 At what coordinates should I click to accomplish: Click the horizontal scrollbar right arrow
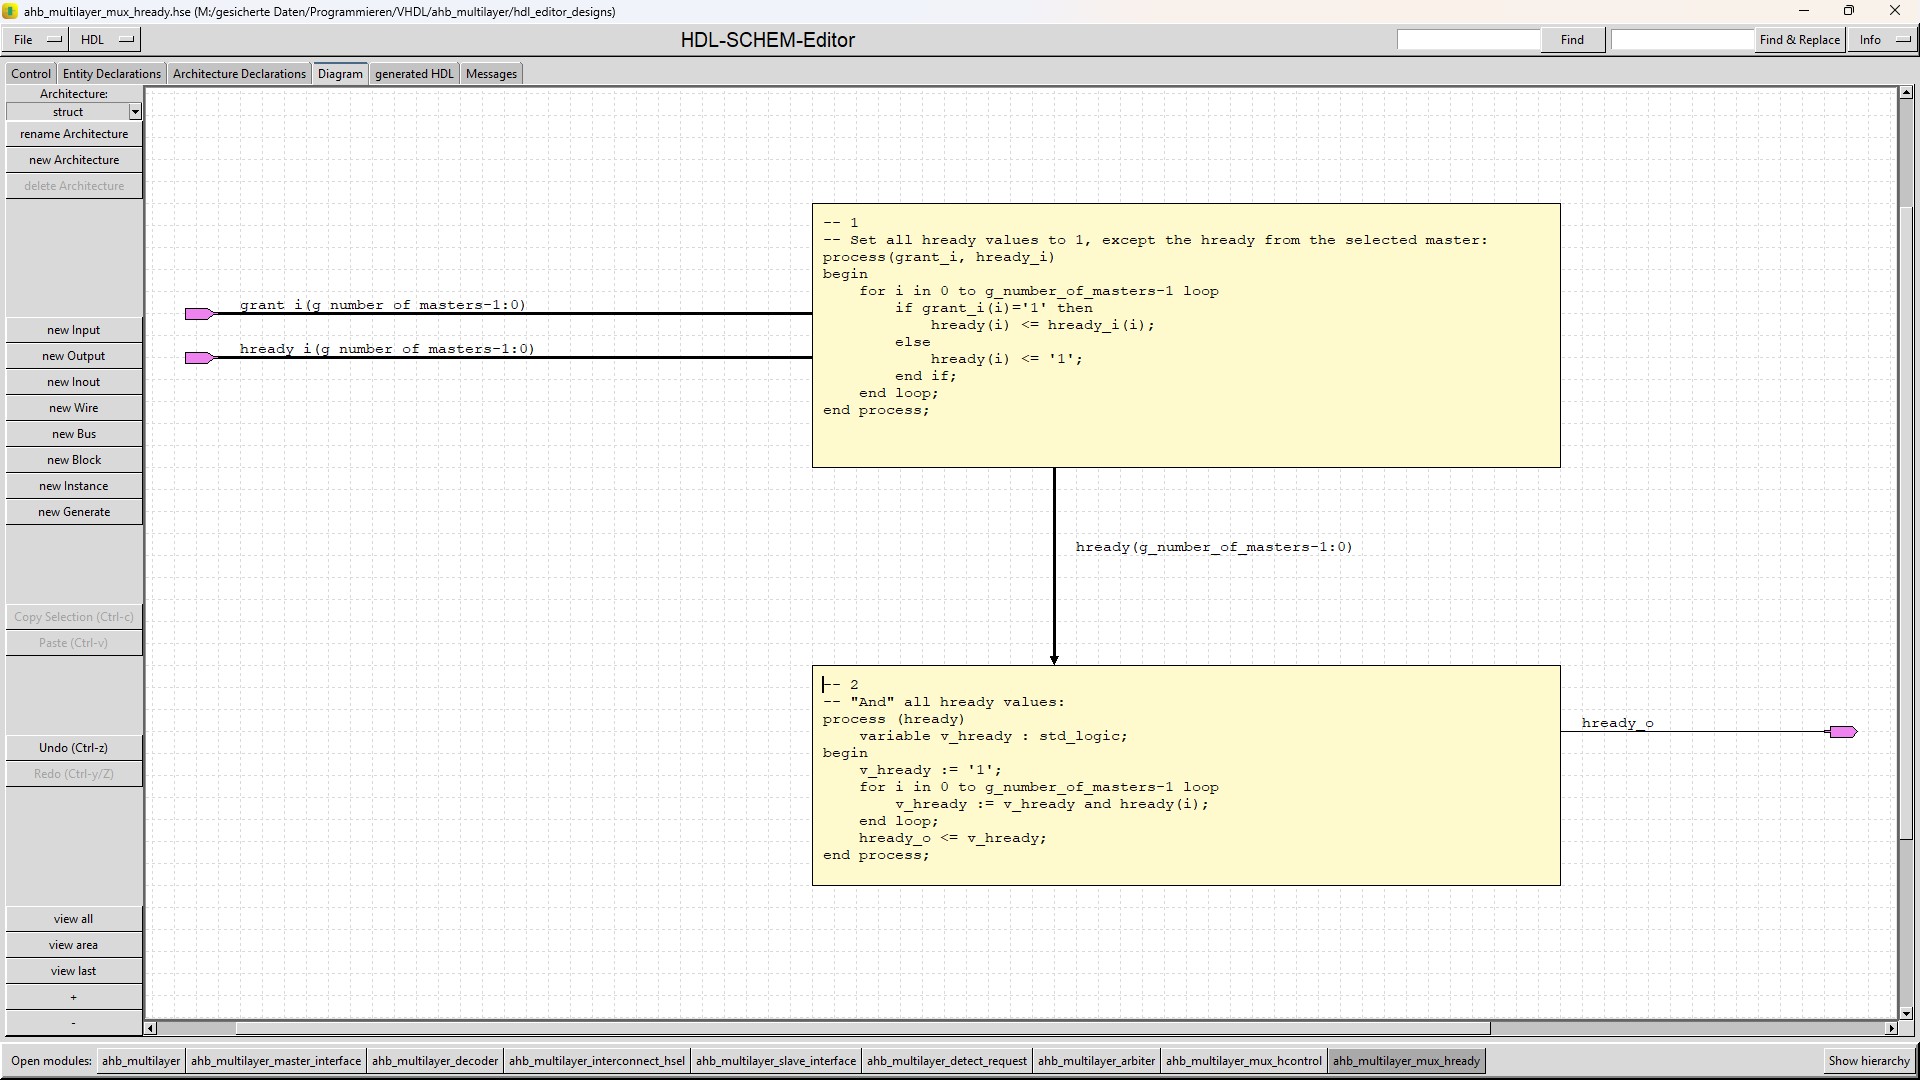pos(1890,1028)
